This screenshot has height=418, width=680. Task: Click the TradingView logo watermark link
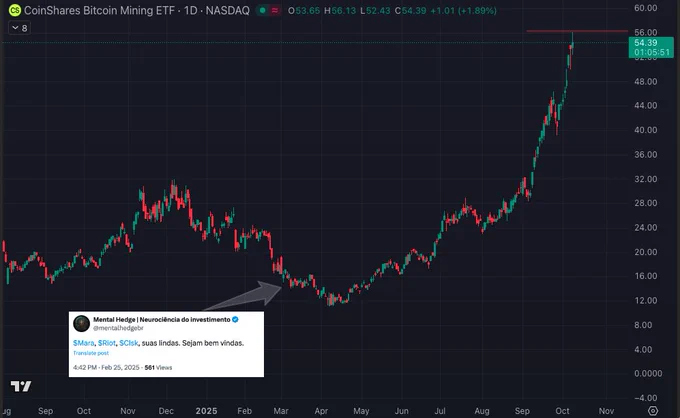[x=21, y=386]
